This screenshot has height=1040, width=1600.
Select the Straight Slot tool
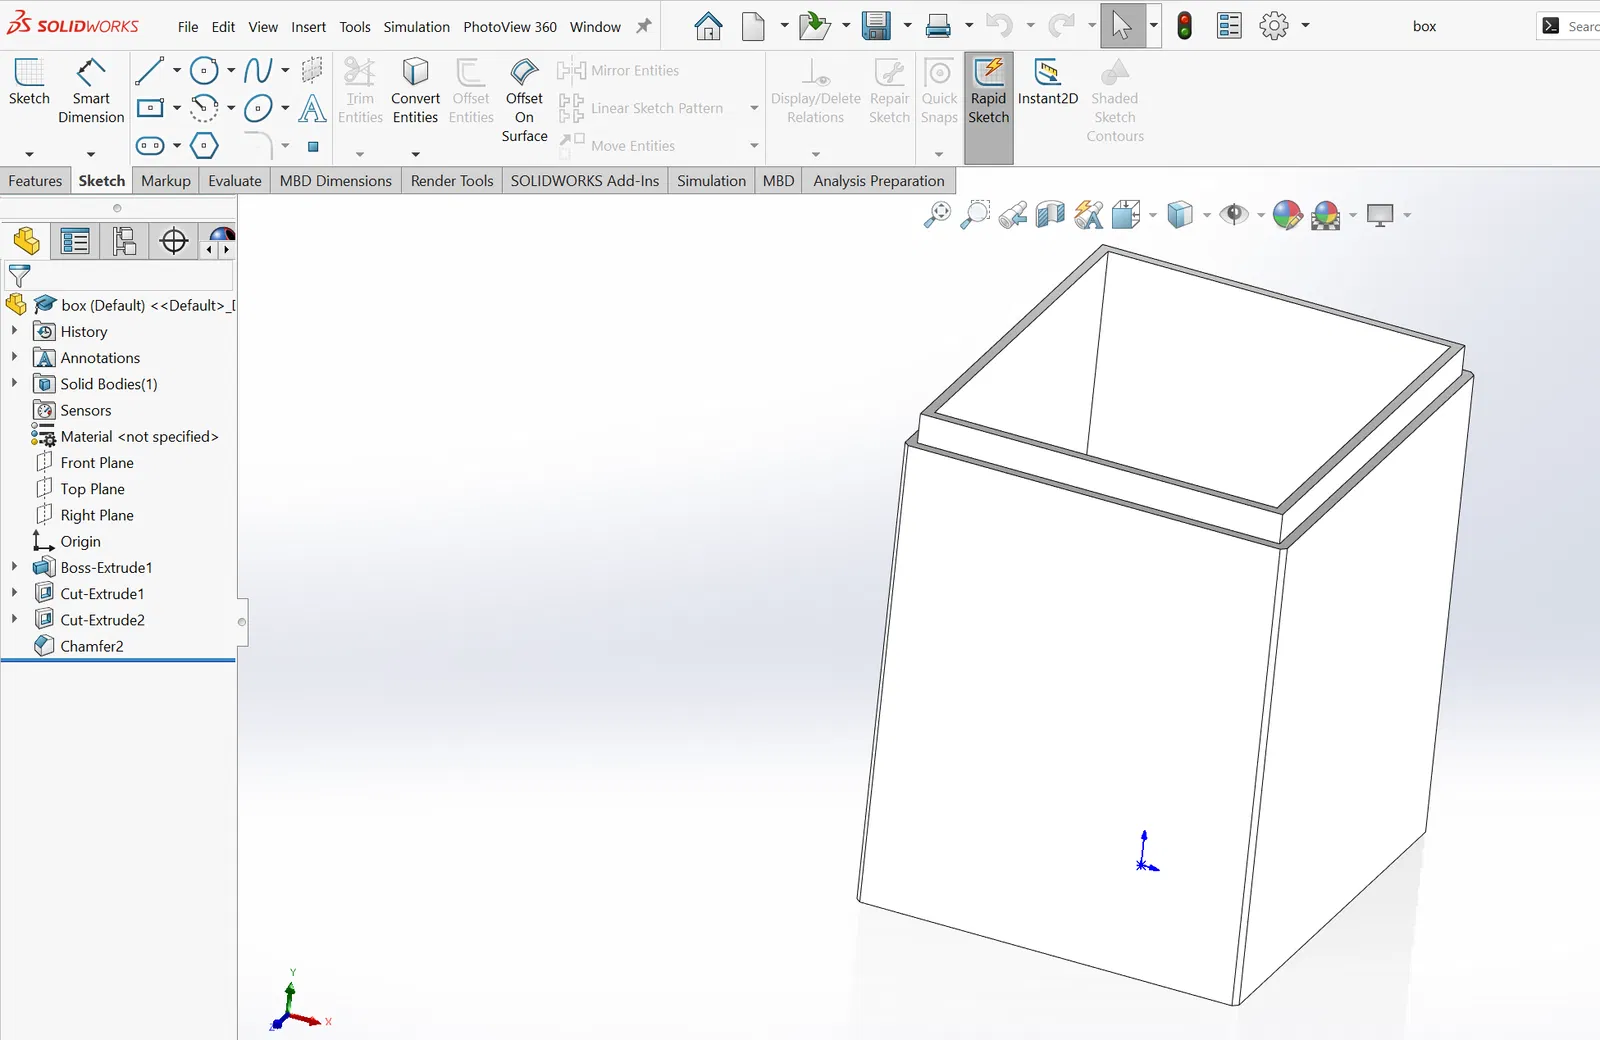[x=150, y=146]
